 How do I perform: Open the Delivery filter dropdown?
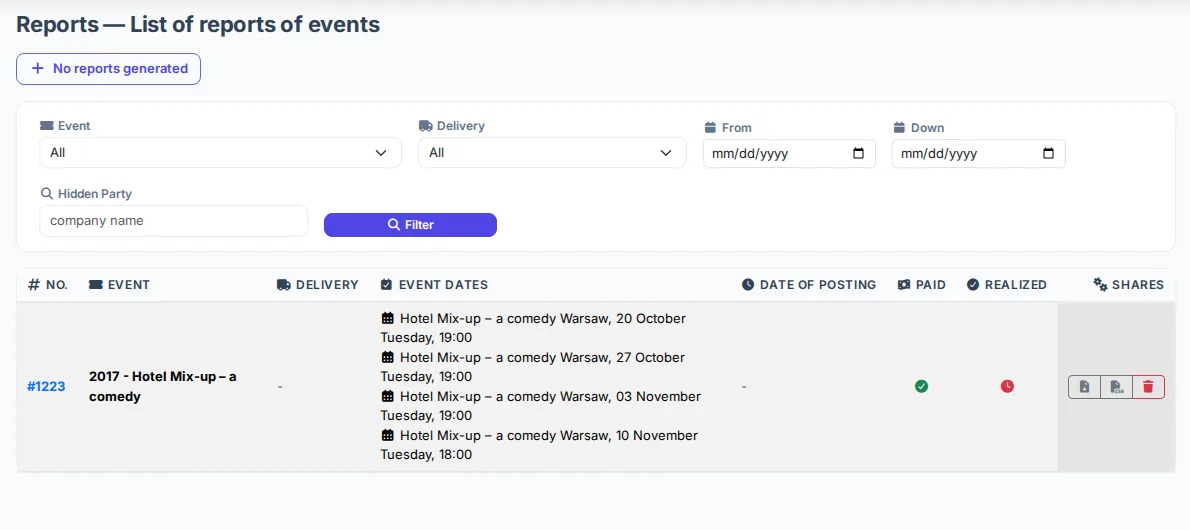click(552, 153)
